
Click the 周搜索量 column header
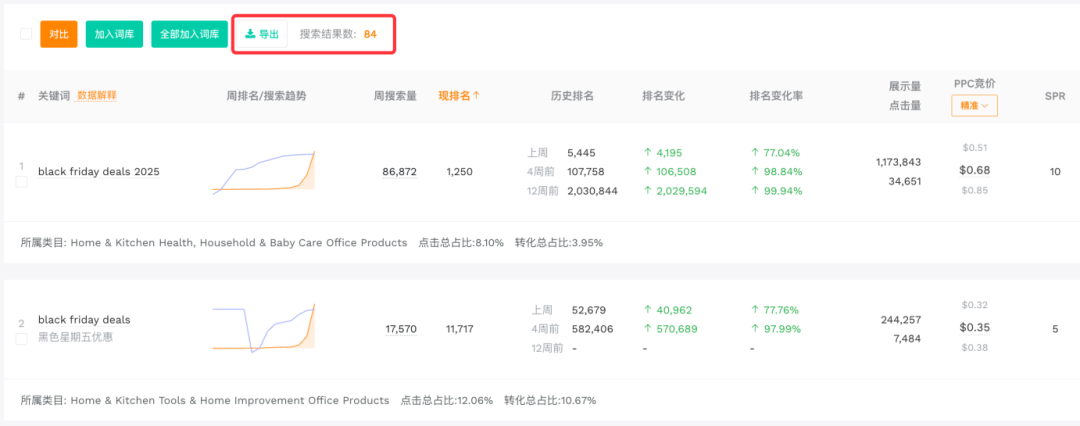tap(395, 96)
